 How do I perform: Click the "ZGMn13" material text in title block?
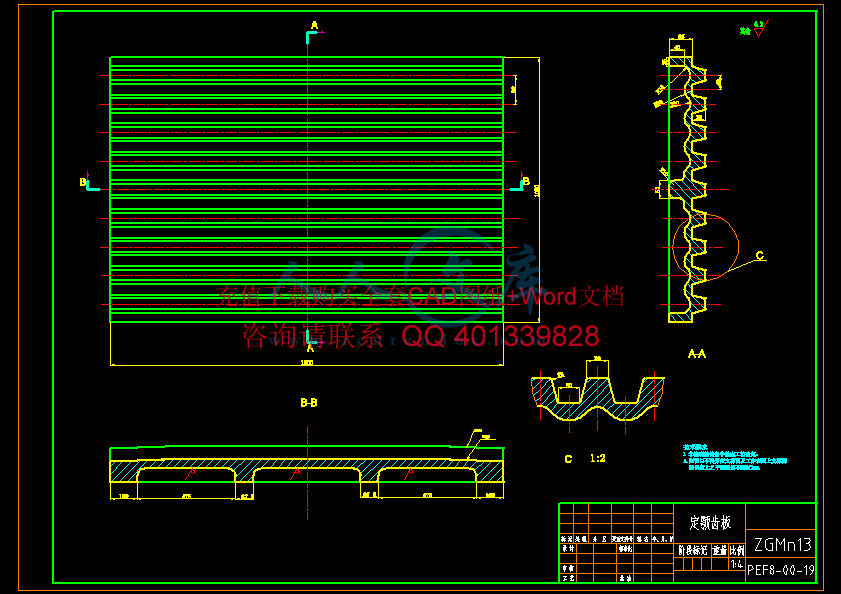click(783, 545)
